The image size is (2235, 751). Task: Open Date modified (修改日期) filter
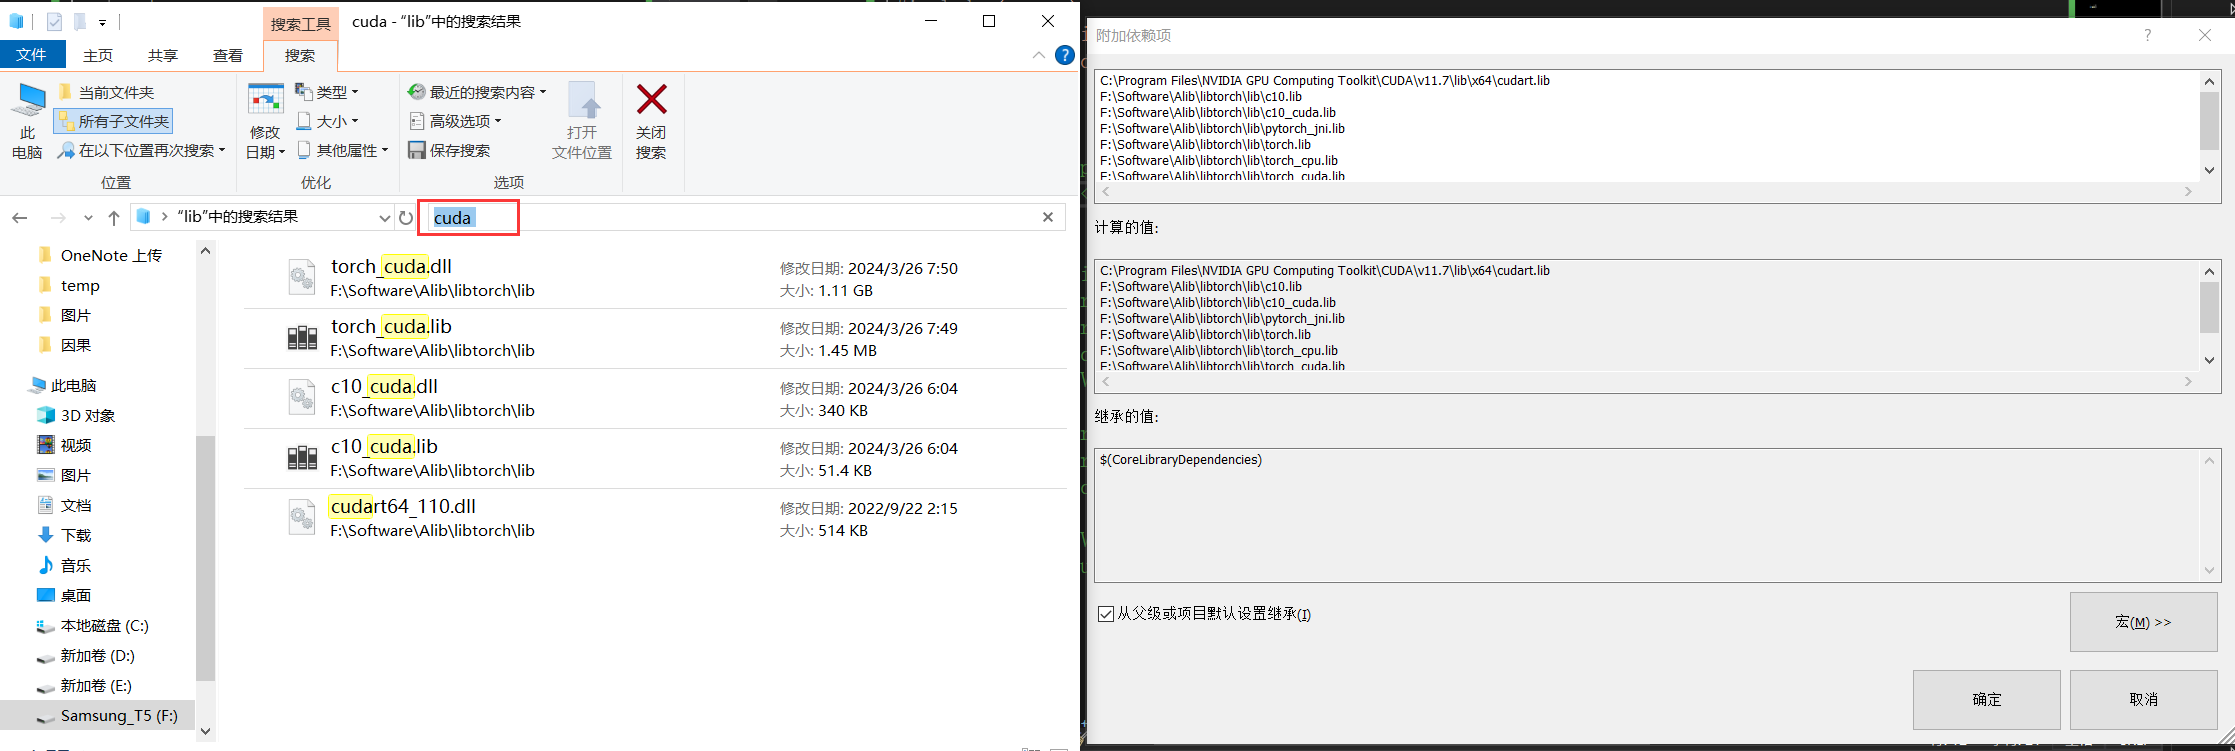click(265, 121)
